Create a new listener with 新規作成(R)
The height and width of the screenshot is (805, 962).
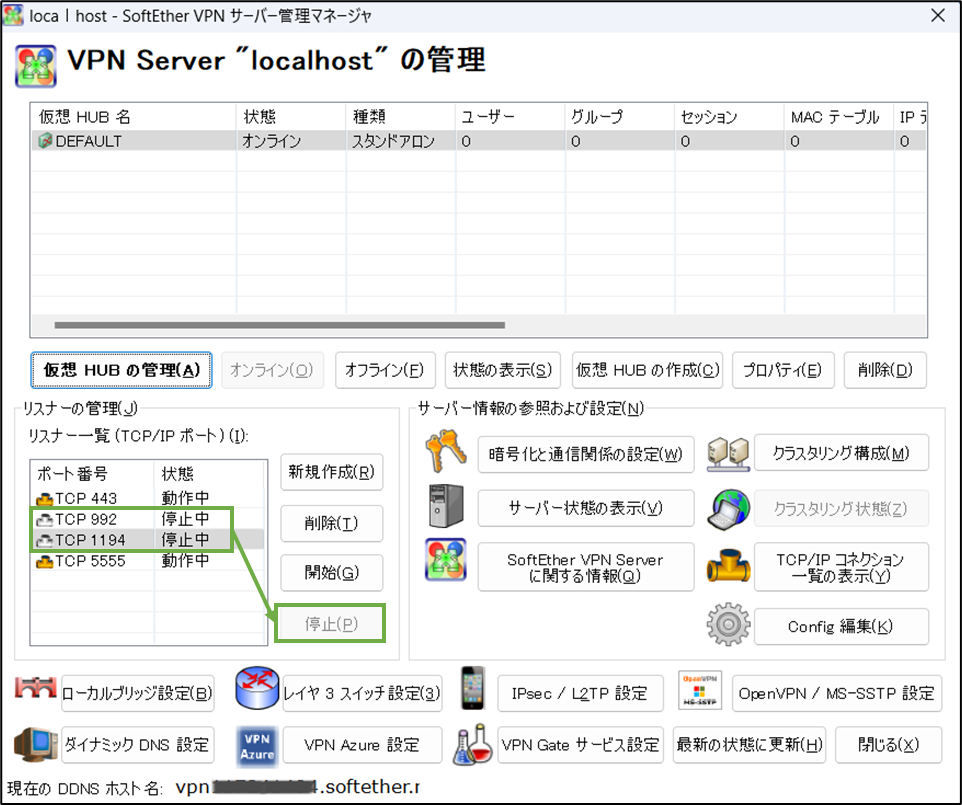[331, 472]
